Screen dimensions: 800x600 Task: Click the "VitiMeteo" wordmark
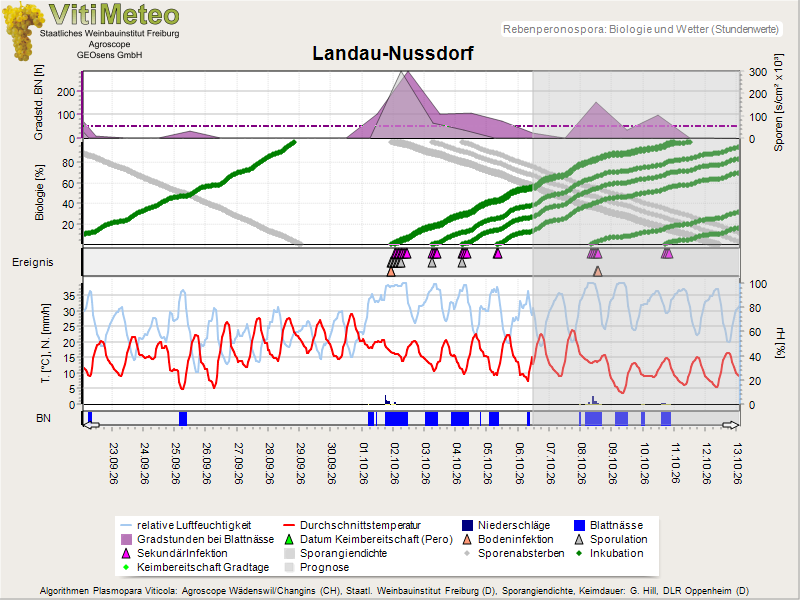(114, 14)
